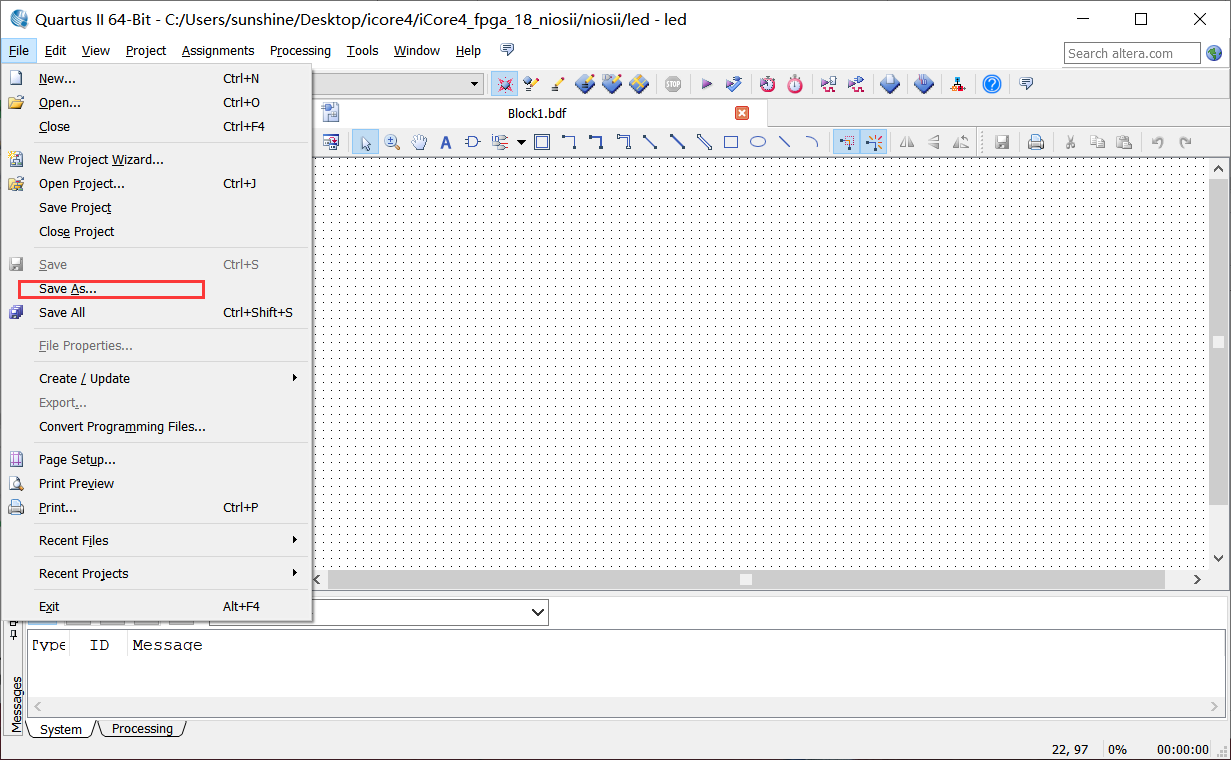
Task: Start compilation with the play icon
Action: 706,84
